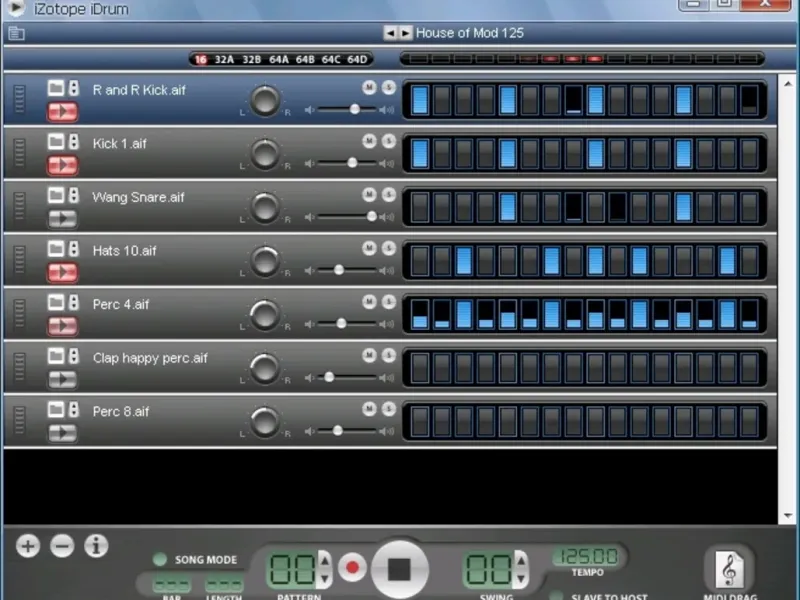800x600 pixels.
Task: Select the 32B pattern tab
Action: [252, 60]
